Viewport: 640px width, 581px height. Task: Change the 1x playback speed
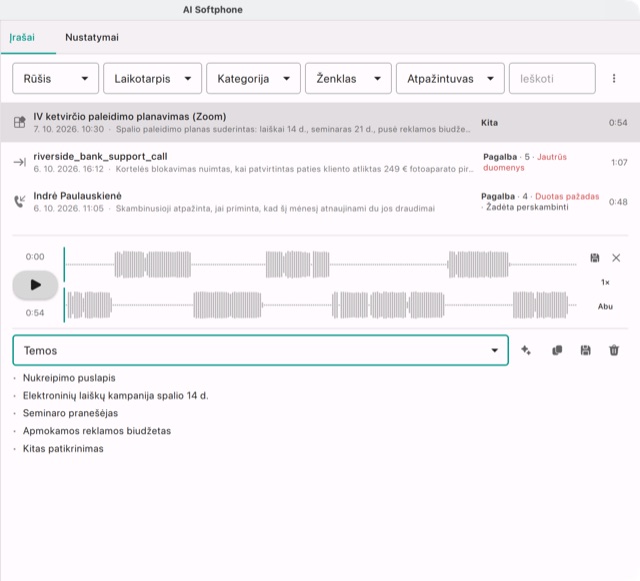click(605, 282)
